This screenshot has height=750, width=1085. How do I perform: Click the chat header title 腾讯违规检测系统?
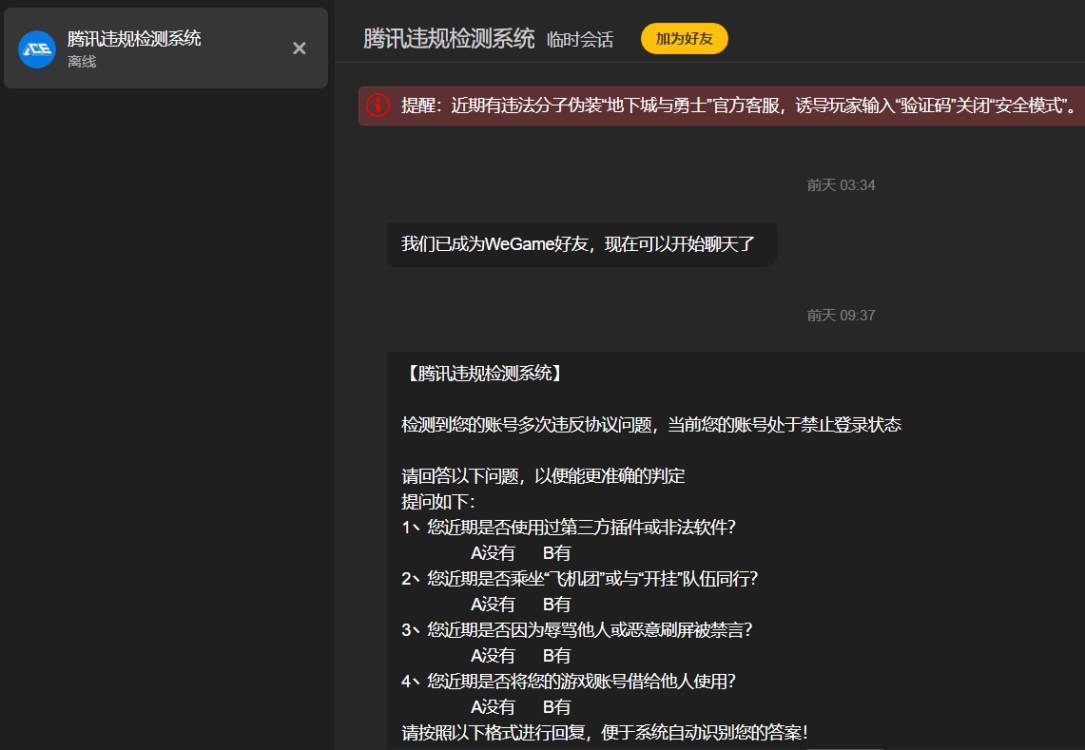click(449, 39)
